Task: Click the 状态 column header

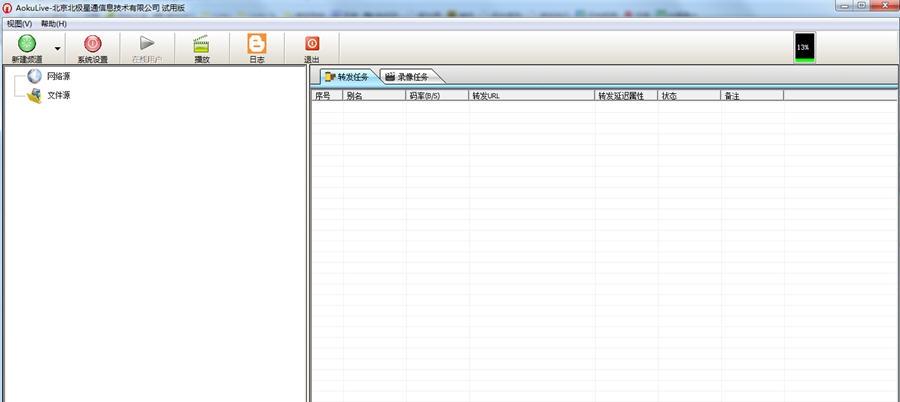Action: point(689,96)
